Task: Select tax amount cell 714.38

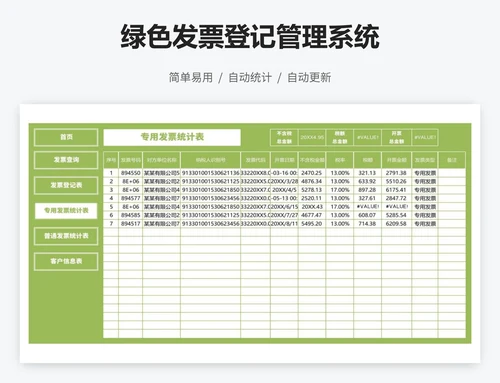Action: point(367,224)
